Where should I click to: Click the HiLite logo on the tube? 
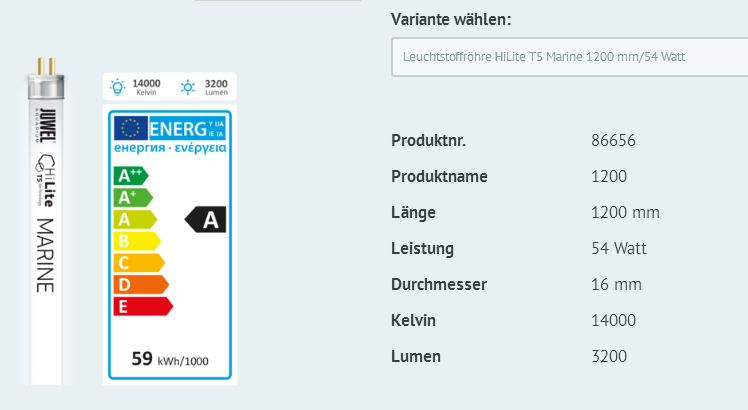tap(45, 173)
